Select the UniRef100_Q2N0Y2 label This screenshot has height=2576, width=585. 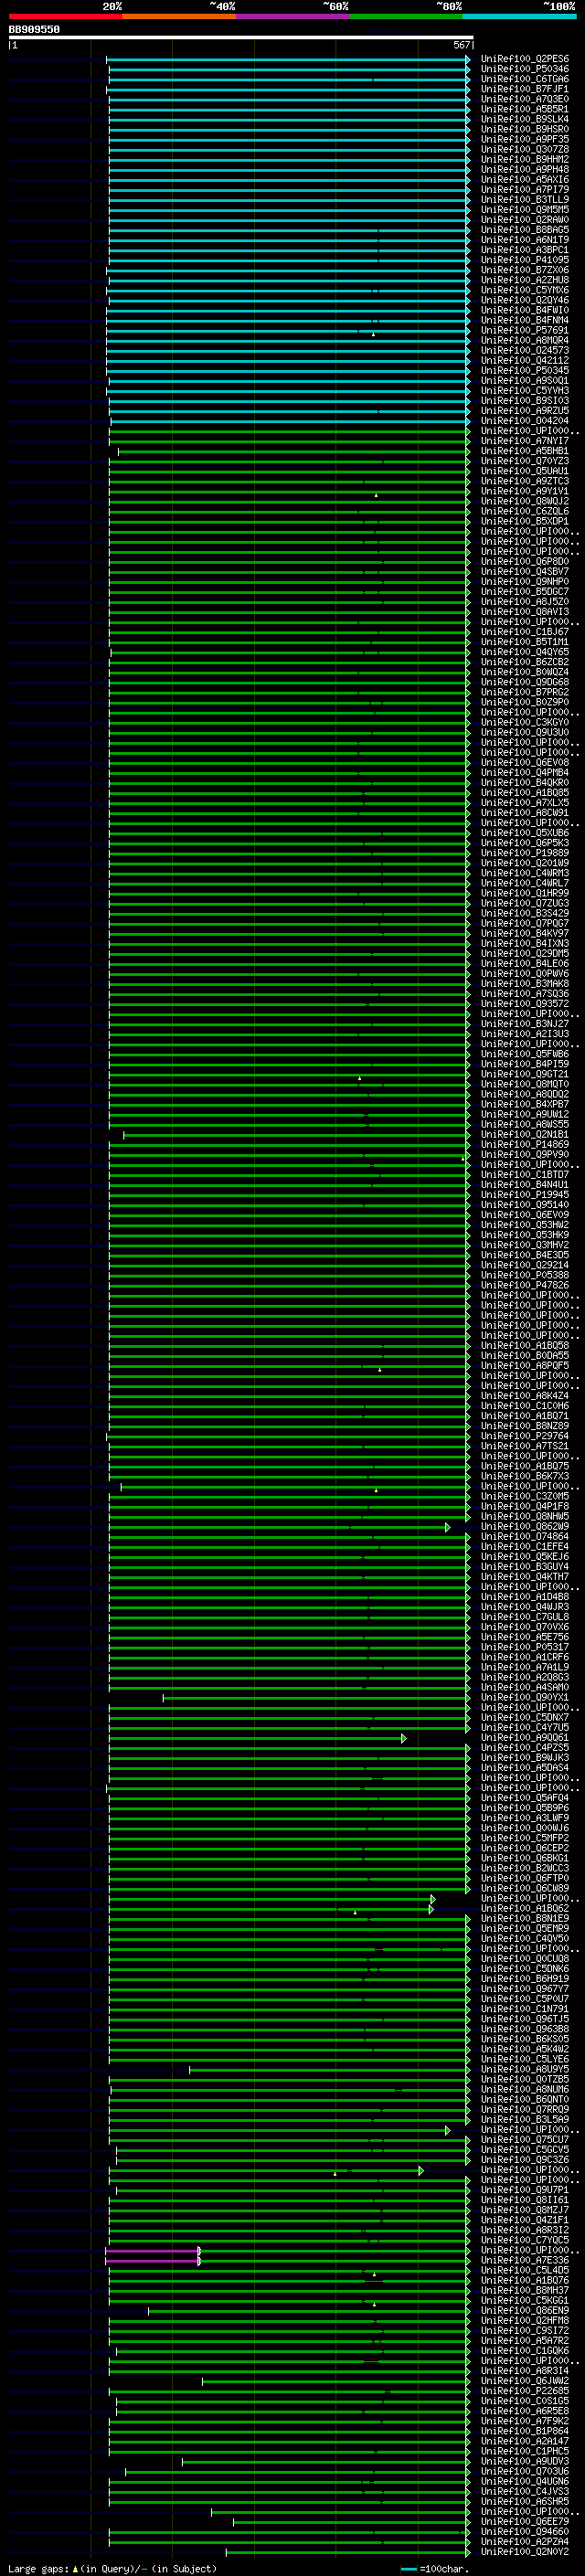pos(525,2552)
